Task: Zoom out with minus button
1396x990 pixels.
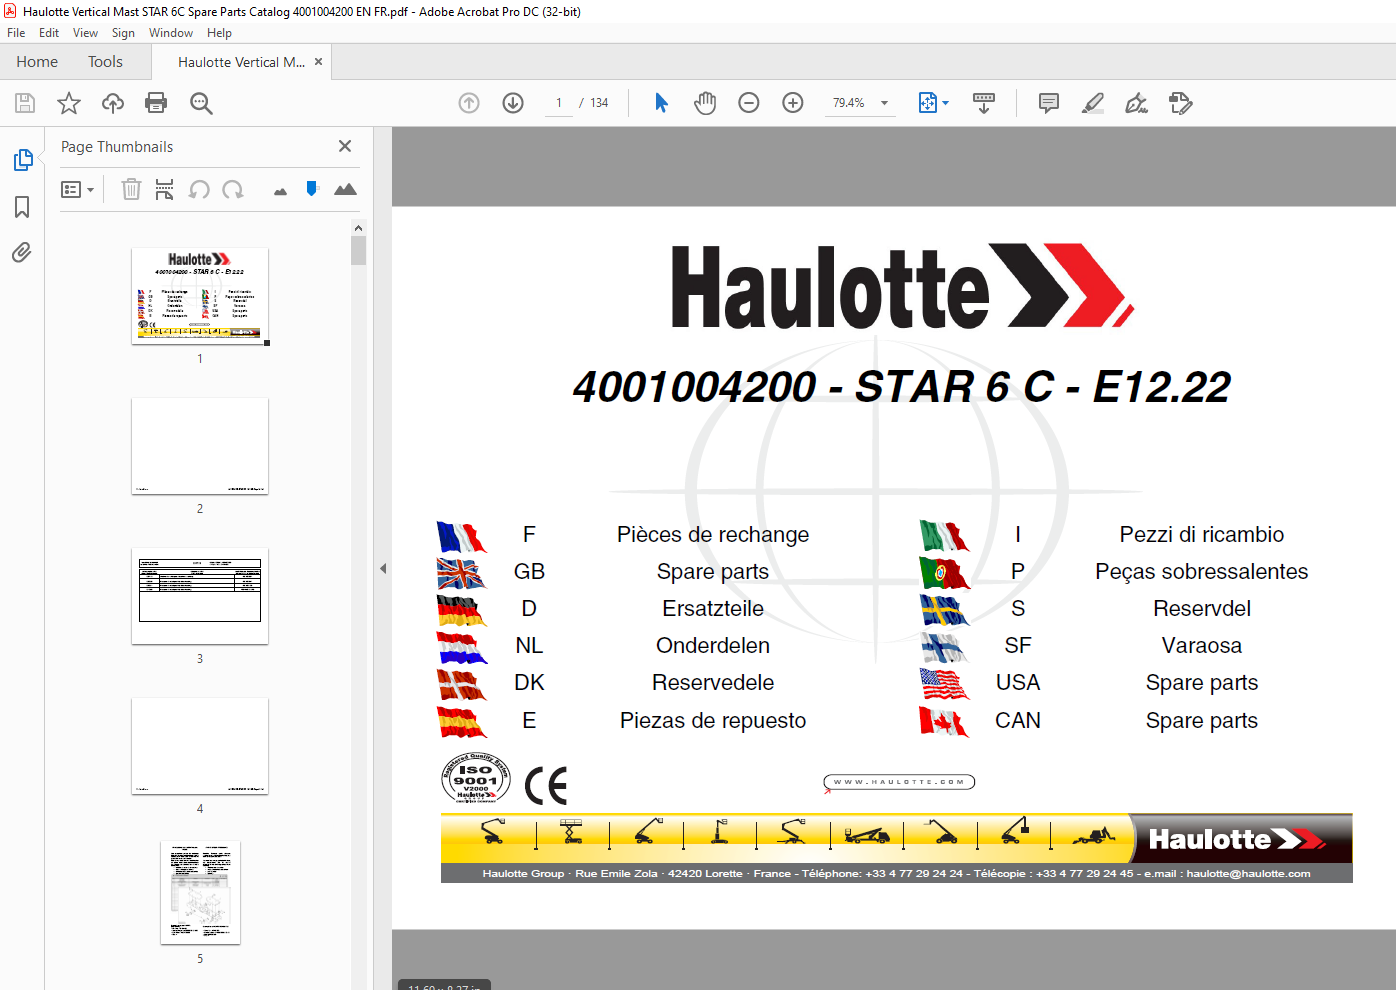Action: point(749,103)
